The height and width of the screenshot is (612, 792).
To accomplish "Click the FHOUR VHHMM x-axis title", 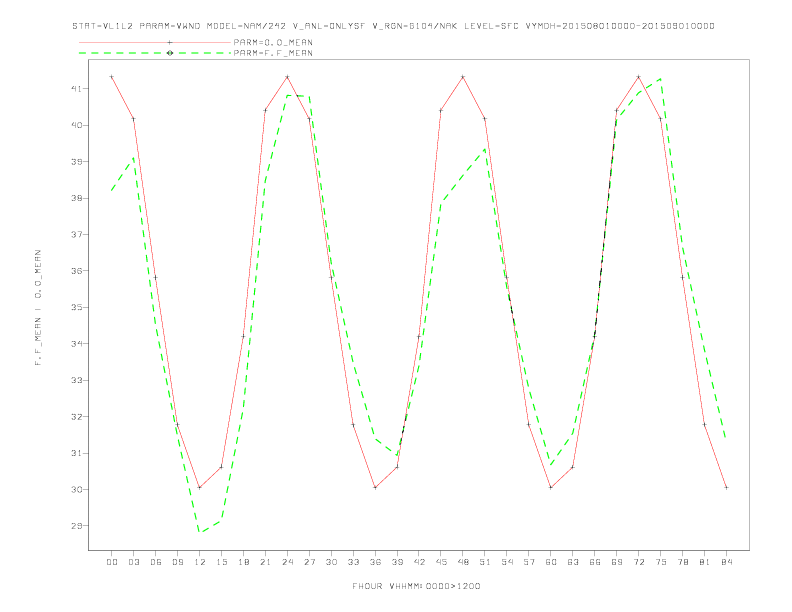I will [416, 586].
